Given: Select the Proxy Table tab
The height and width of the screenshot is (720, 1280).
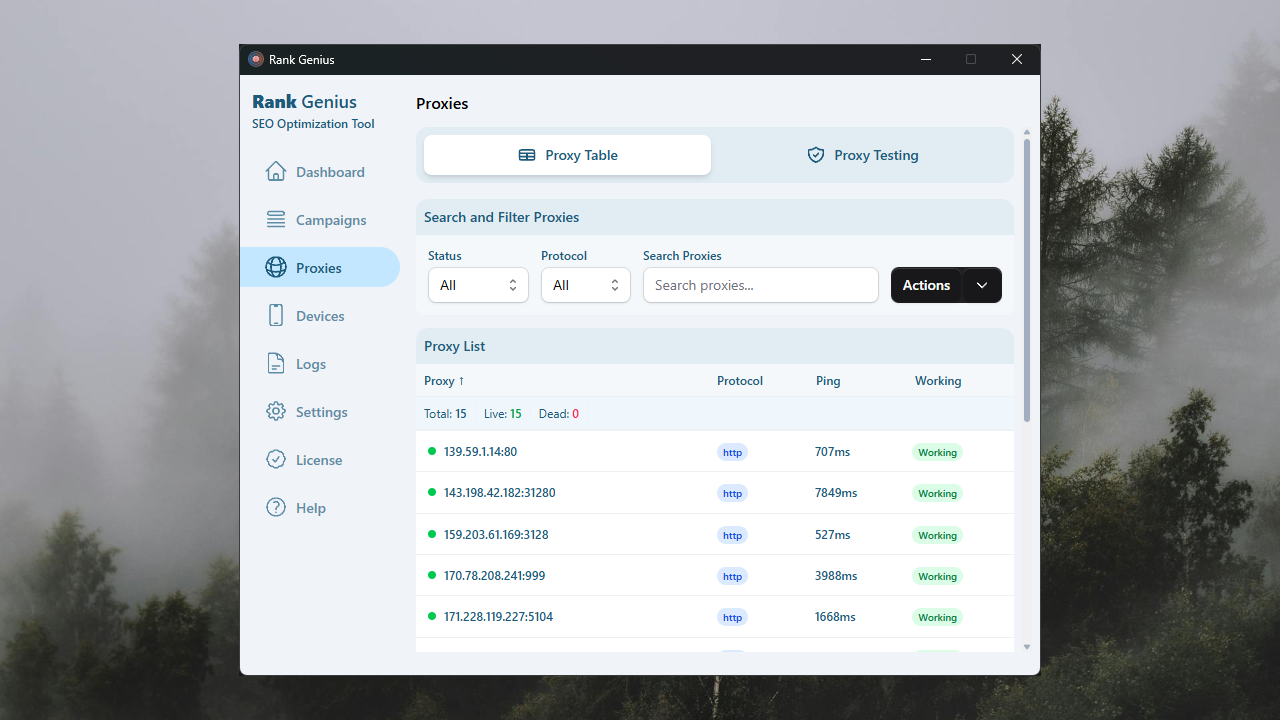Looking at the screenshot, I should click(x=567, y=155).
